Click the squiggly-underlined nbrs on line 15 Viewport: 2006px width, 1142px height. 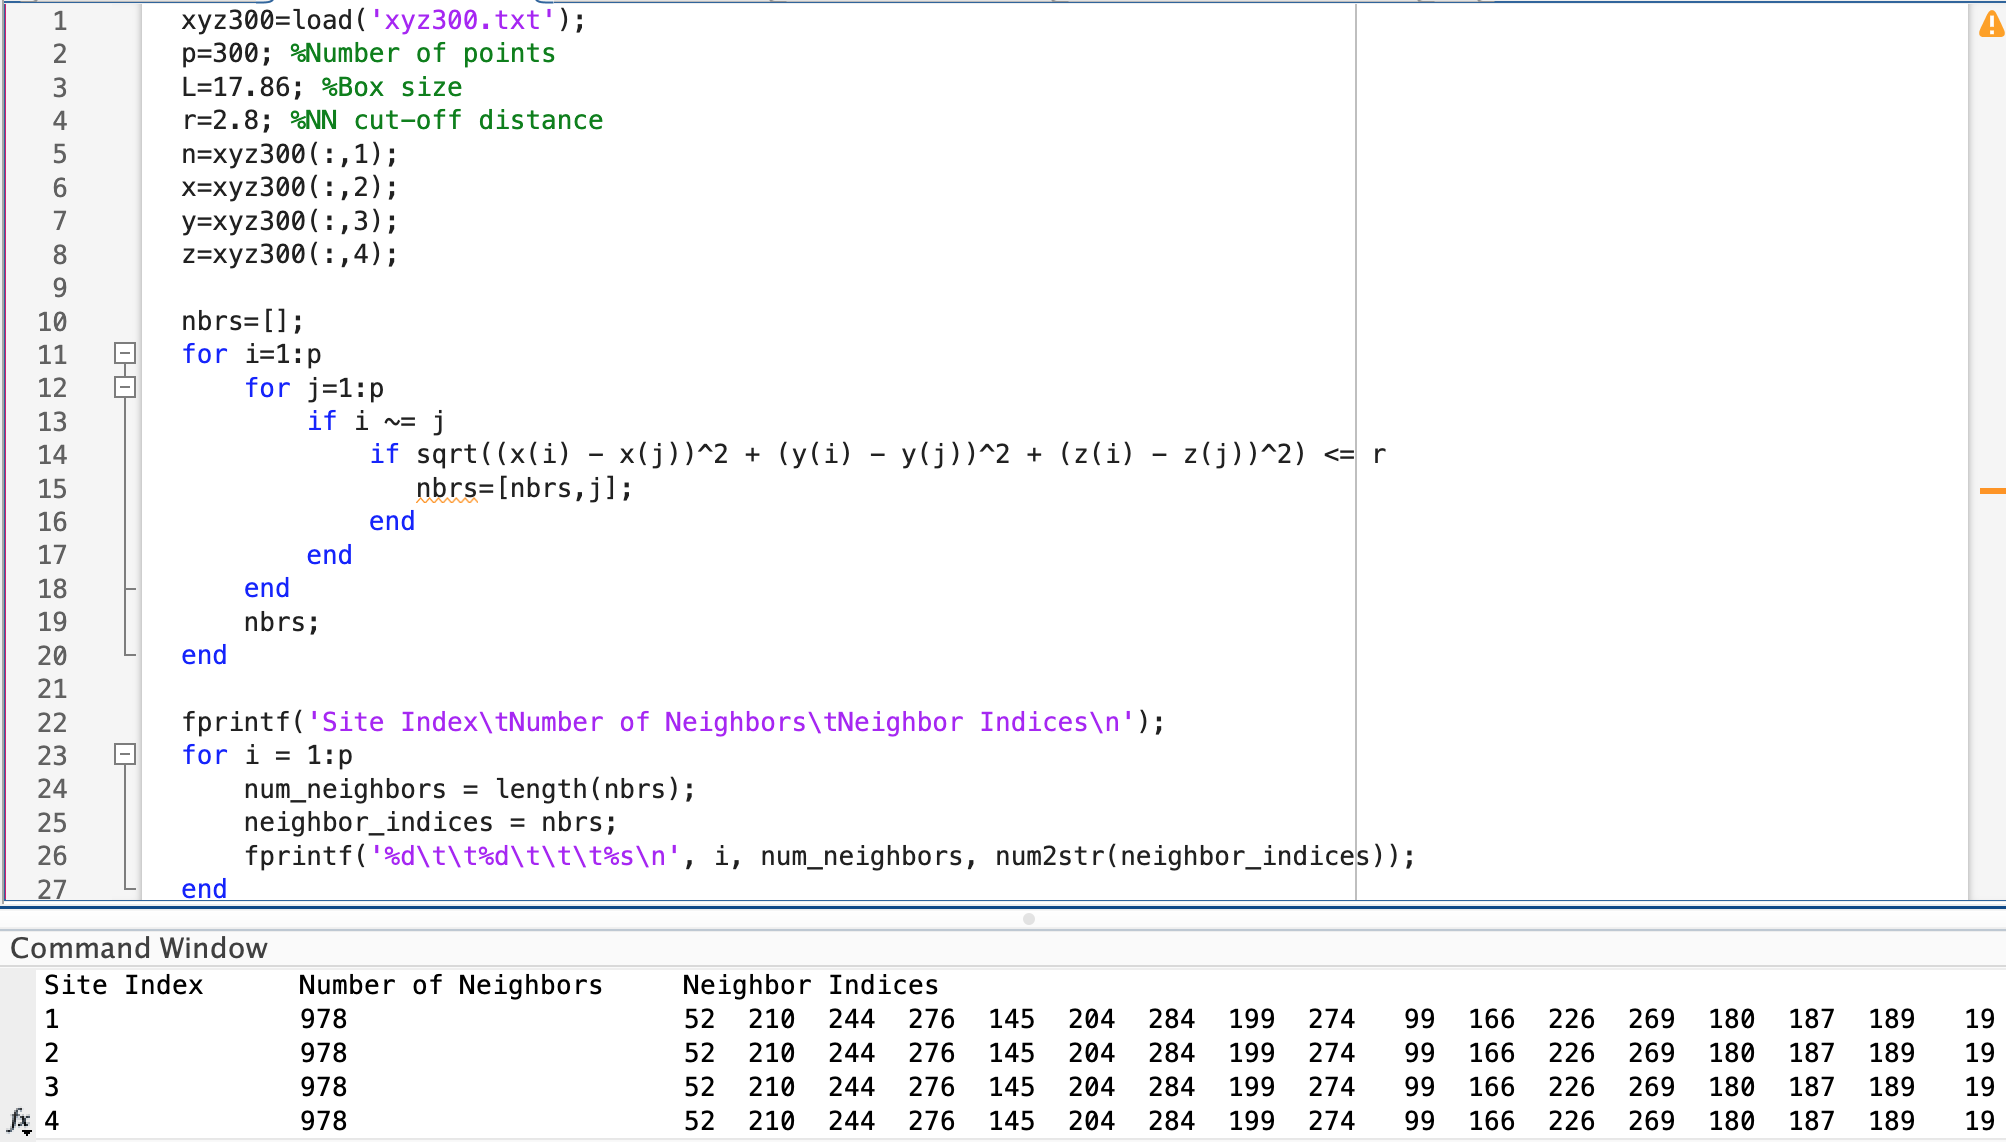coord(447,488)
